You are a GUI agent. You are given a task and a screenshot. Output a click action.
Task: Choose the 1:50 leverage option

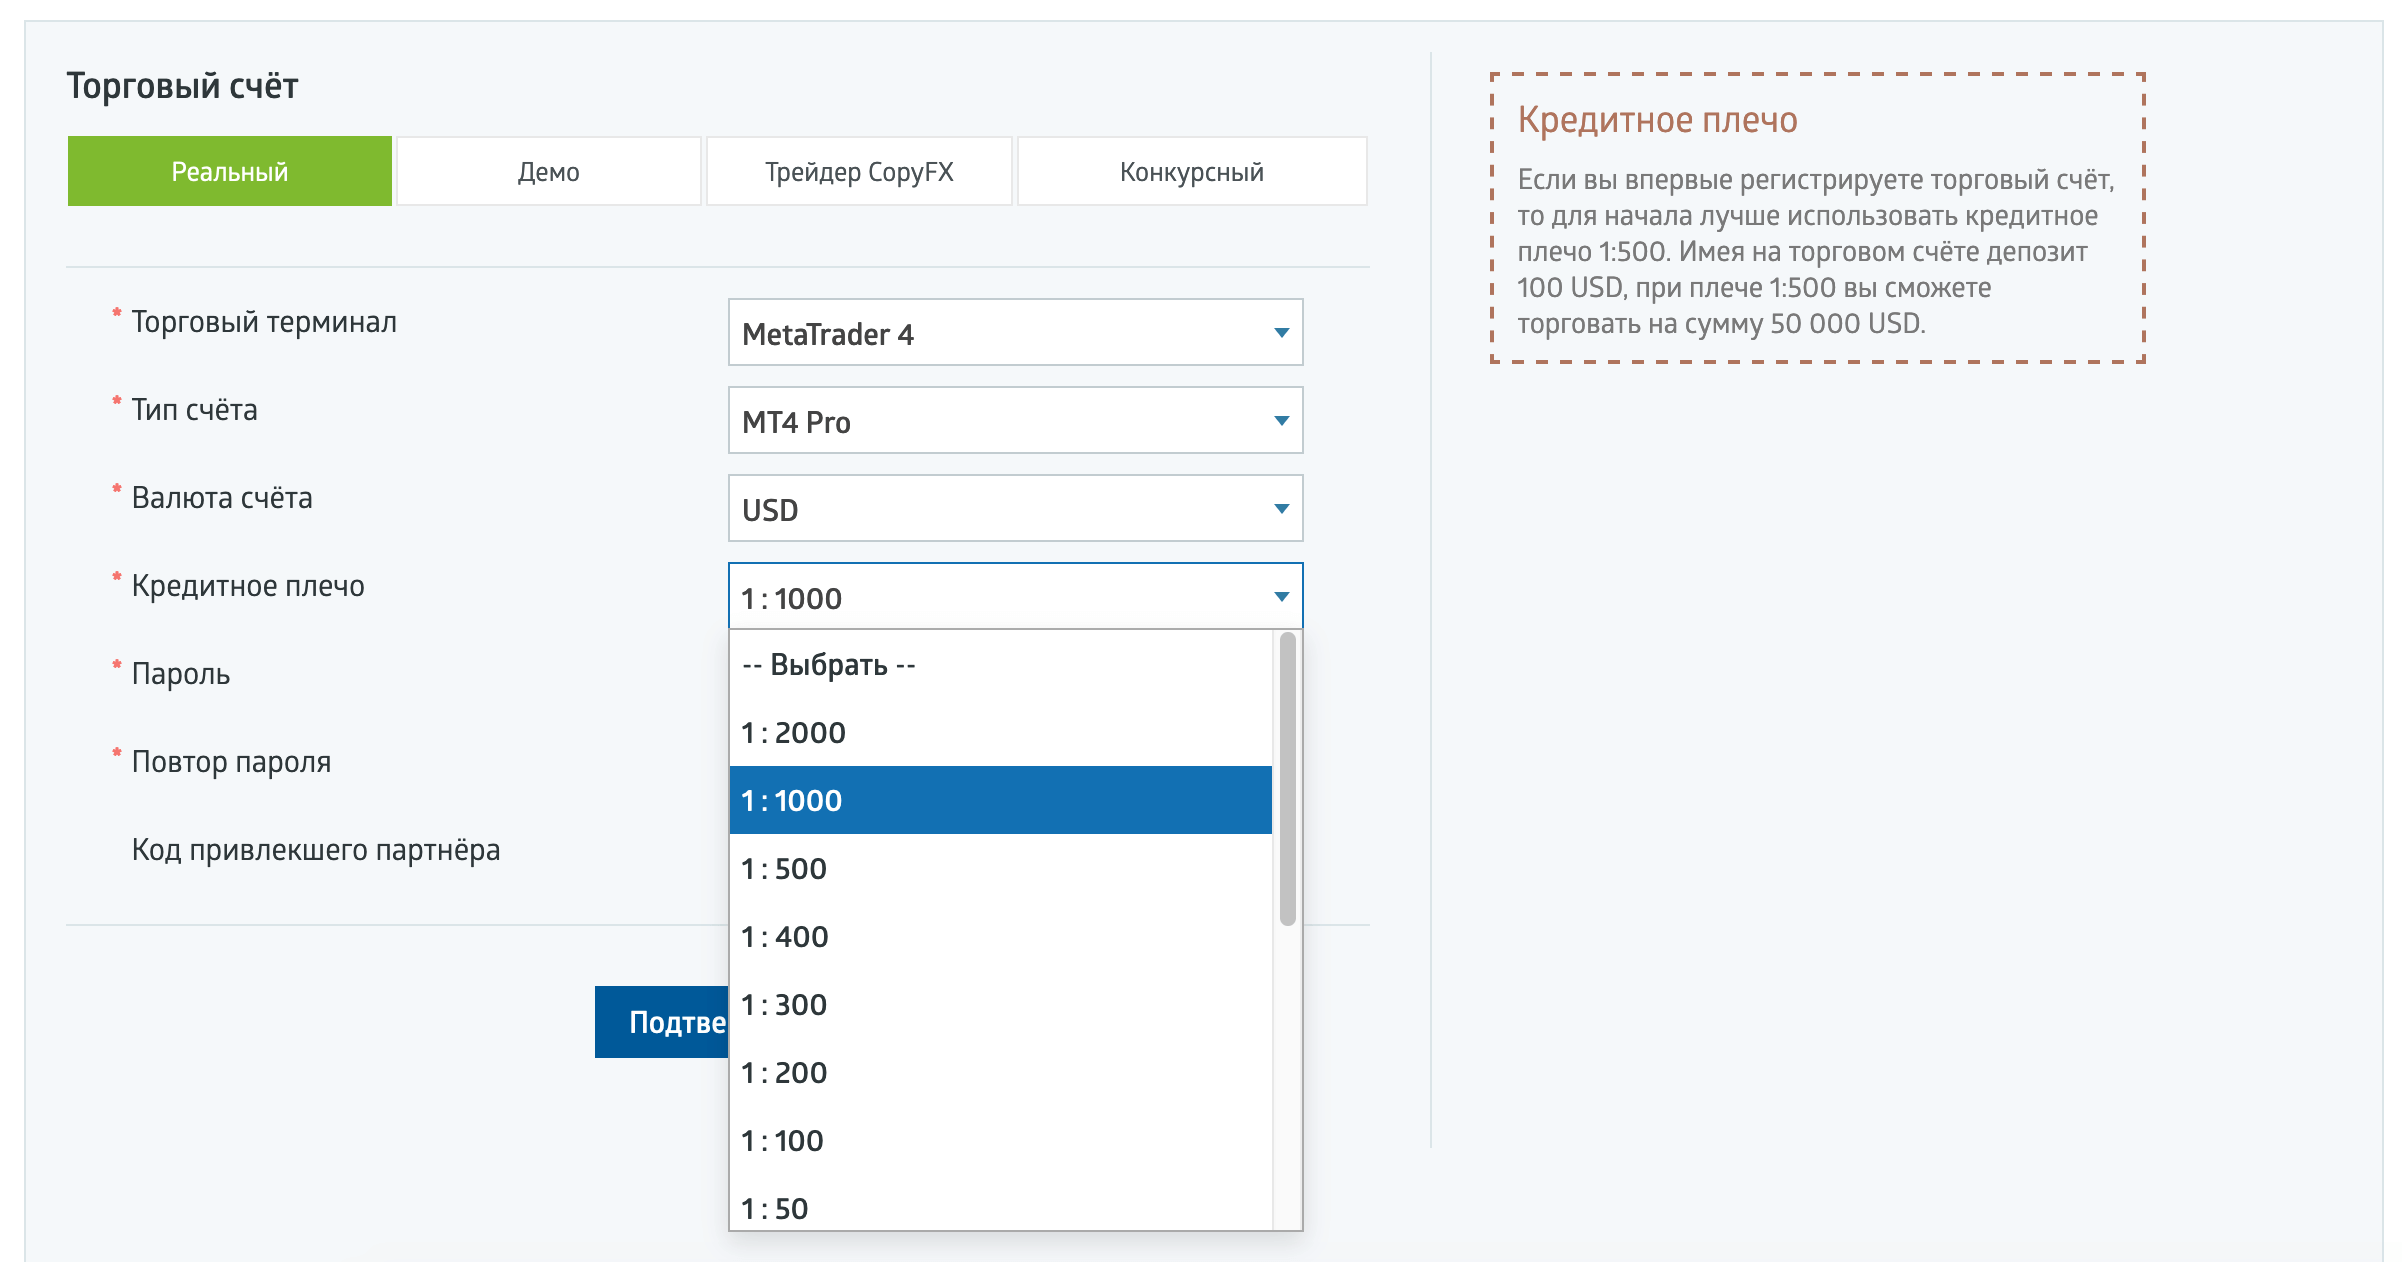click(1000, 1208)
